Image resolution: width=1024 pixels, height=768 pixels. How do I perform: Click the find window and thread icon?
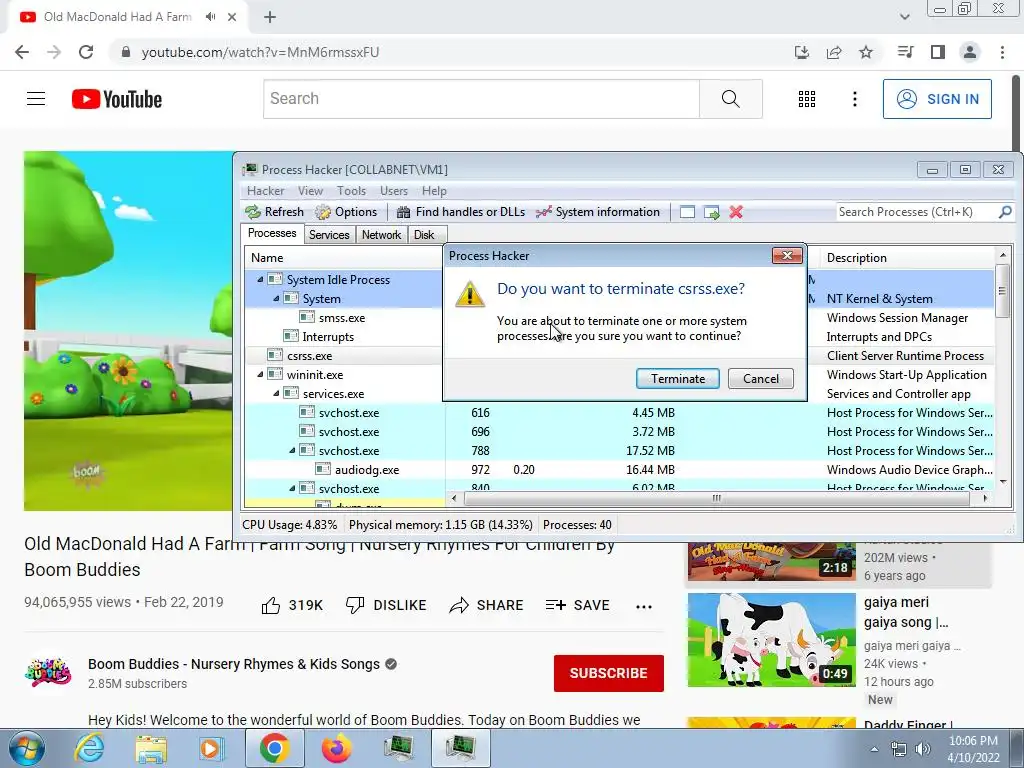pyautogui.click(x=711, y=212)
